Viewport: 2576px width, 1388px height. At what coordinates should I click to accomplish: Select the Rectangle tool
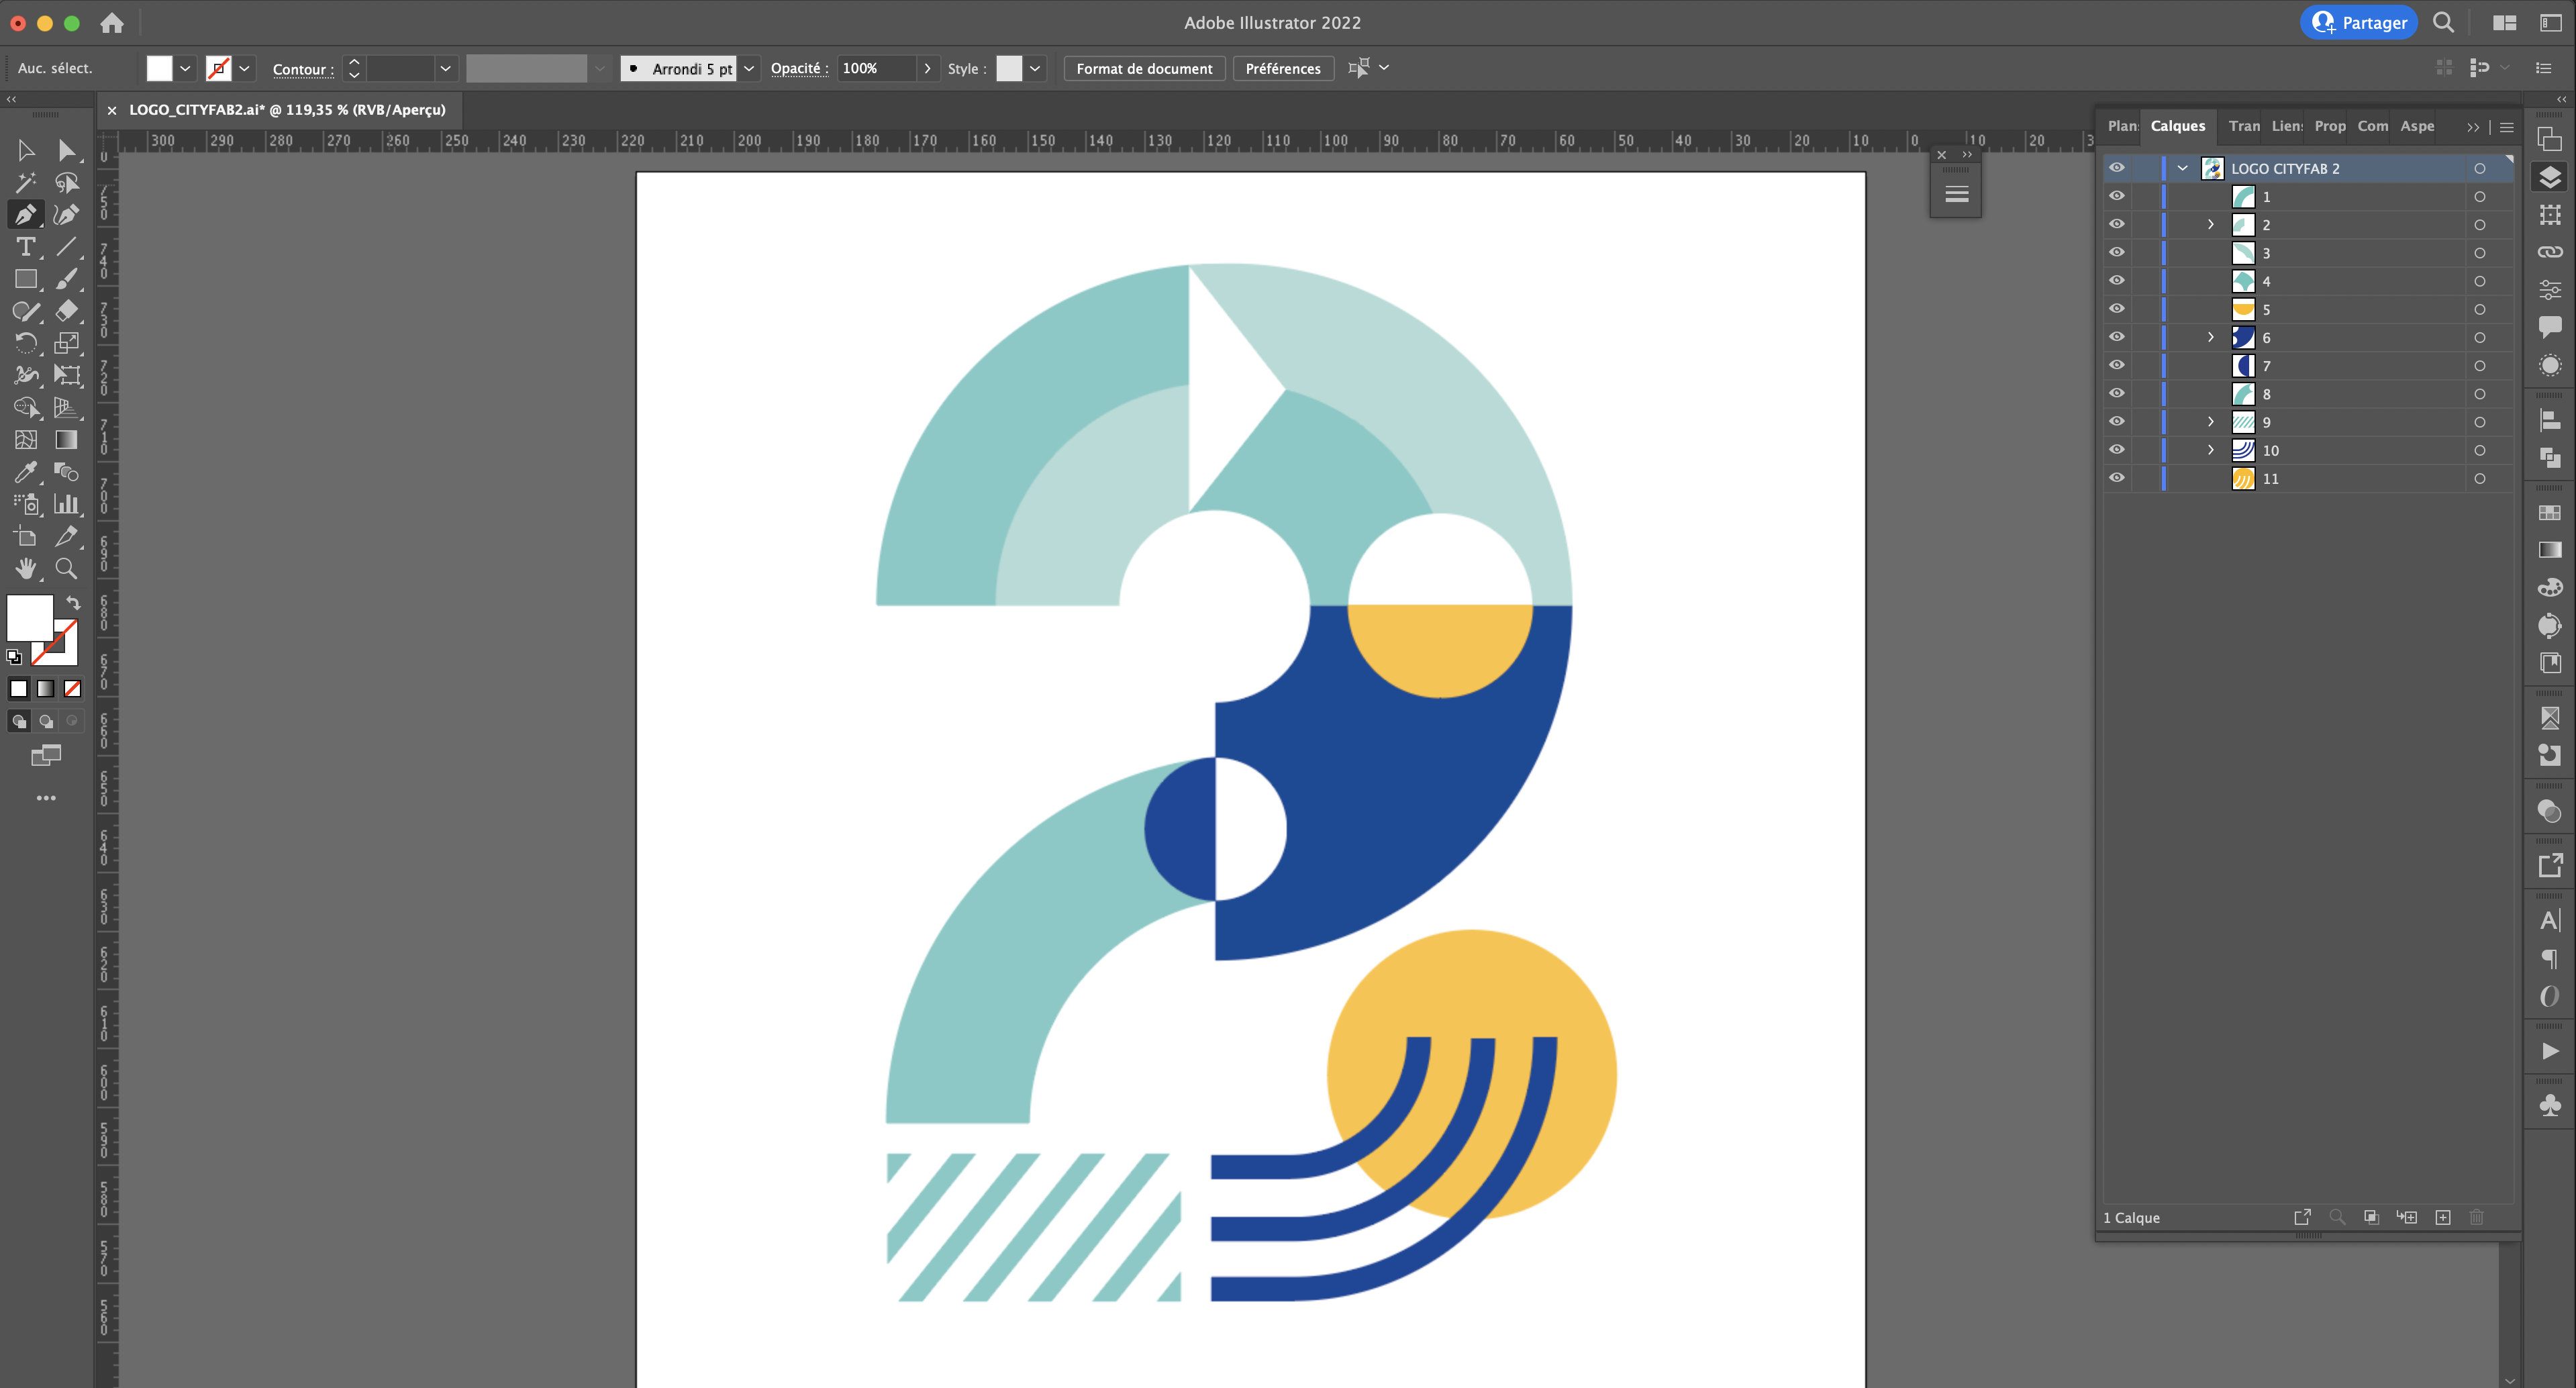(x=26, y=279)
